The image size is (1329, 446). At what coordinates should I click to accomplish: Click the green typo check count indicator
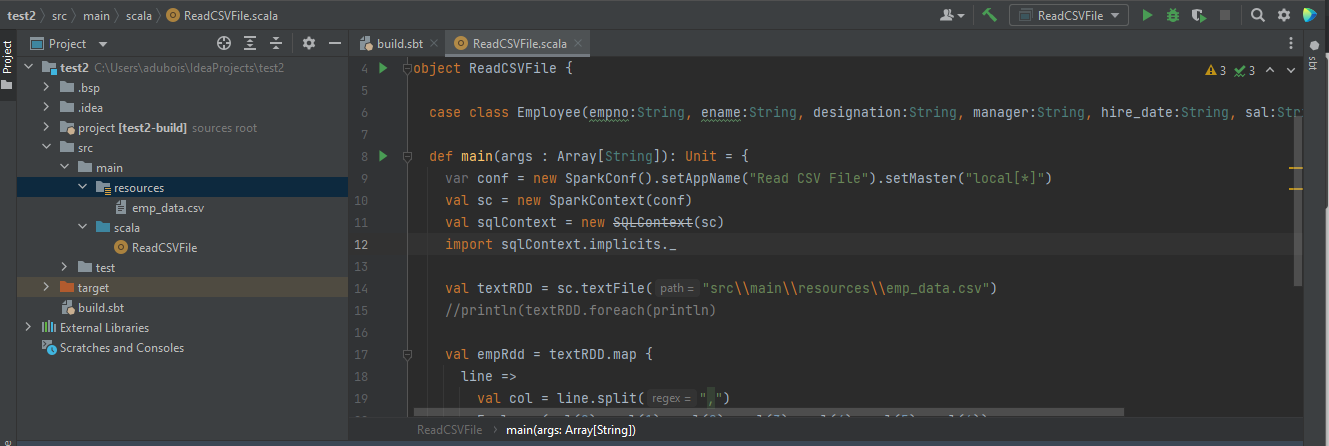point(1244,70)
